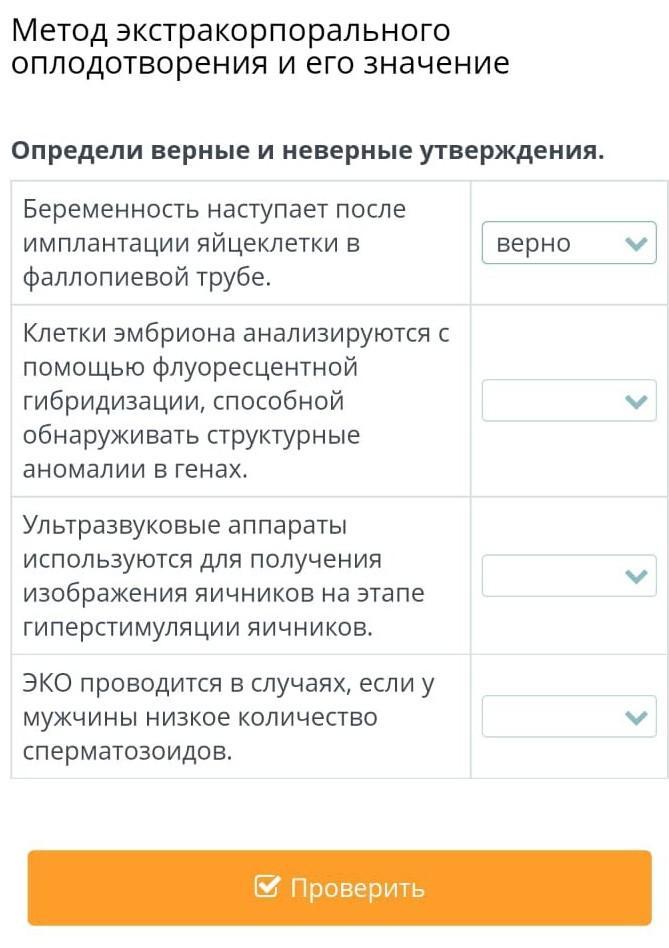Click the words аномалии в генах in the second statement
The height and width of the screenshot is (948, 669).
click(x=135, y=470)
